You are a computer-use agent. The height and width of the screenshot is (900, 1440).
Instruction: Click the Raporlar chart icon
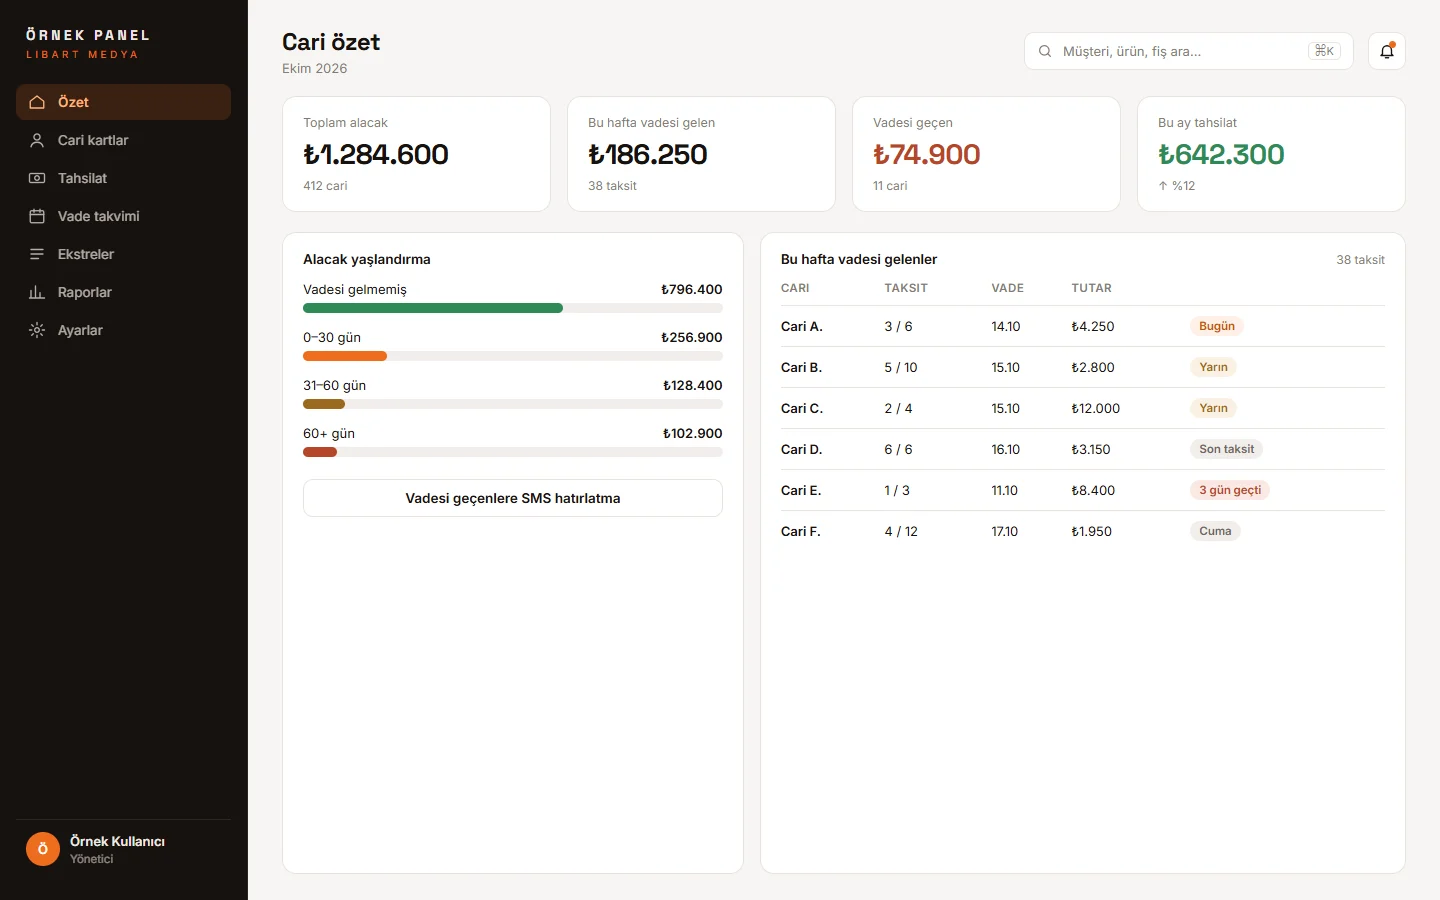tap(37, 292)
